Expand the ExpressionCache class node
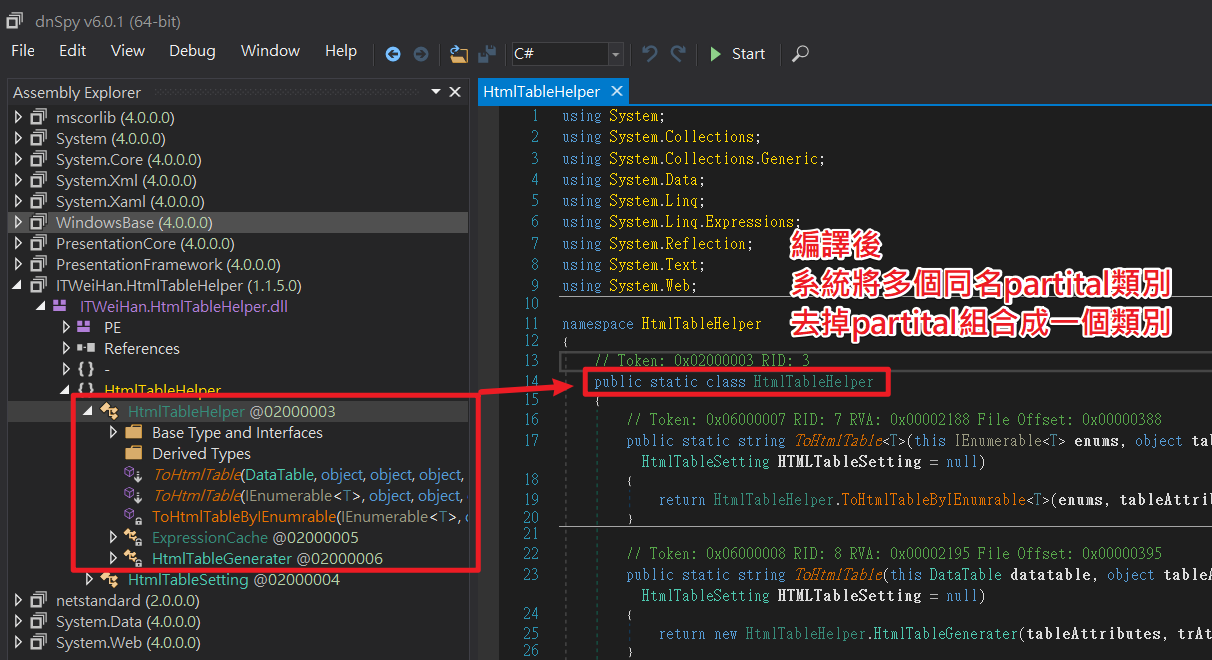 click(113, 538)
